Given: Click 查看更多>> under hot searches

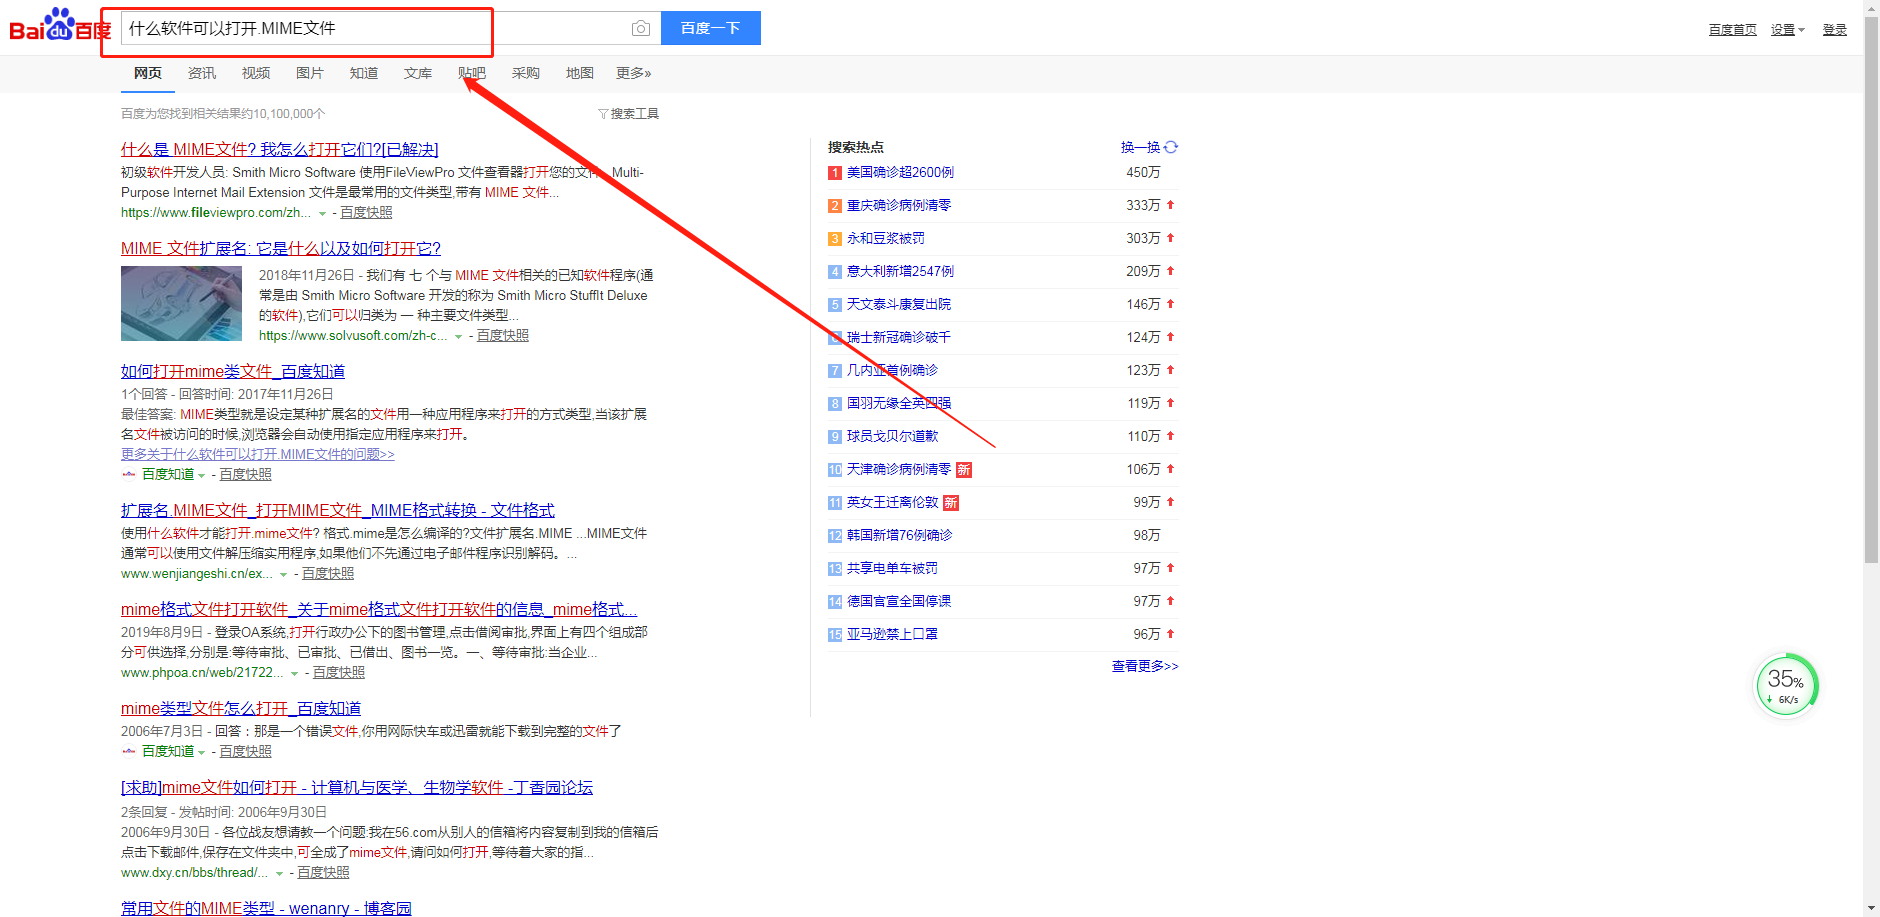Looking at the screenshot, I should 1144,666.
